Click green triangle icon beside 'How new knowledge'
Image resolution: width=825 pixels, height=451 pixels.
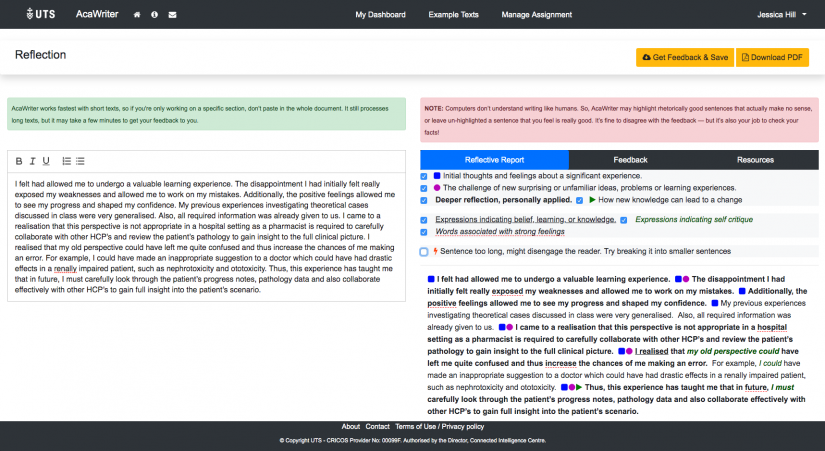592,200
